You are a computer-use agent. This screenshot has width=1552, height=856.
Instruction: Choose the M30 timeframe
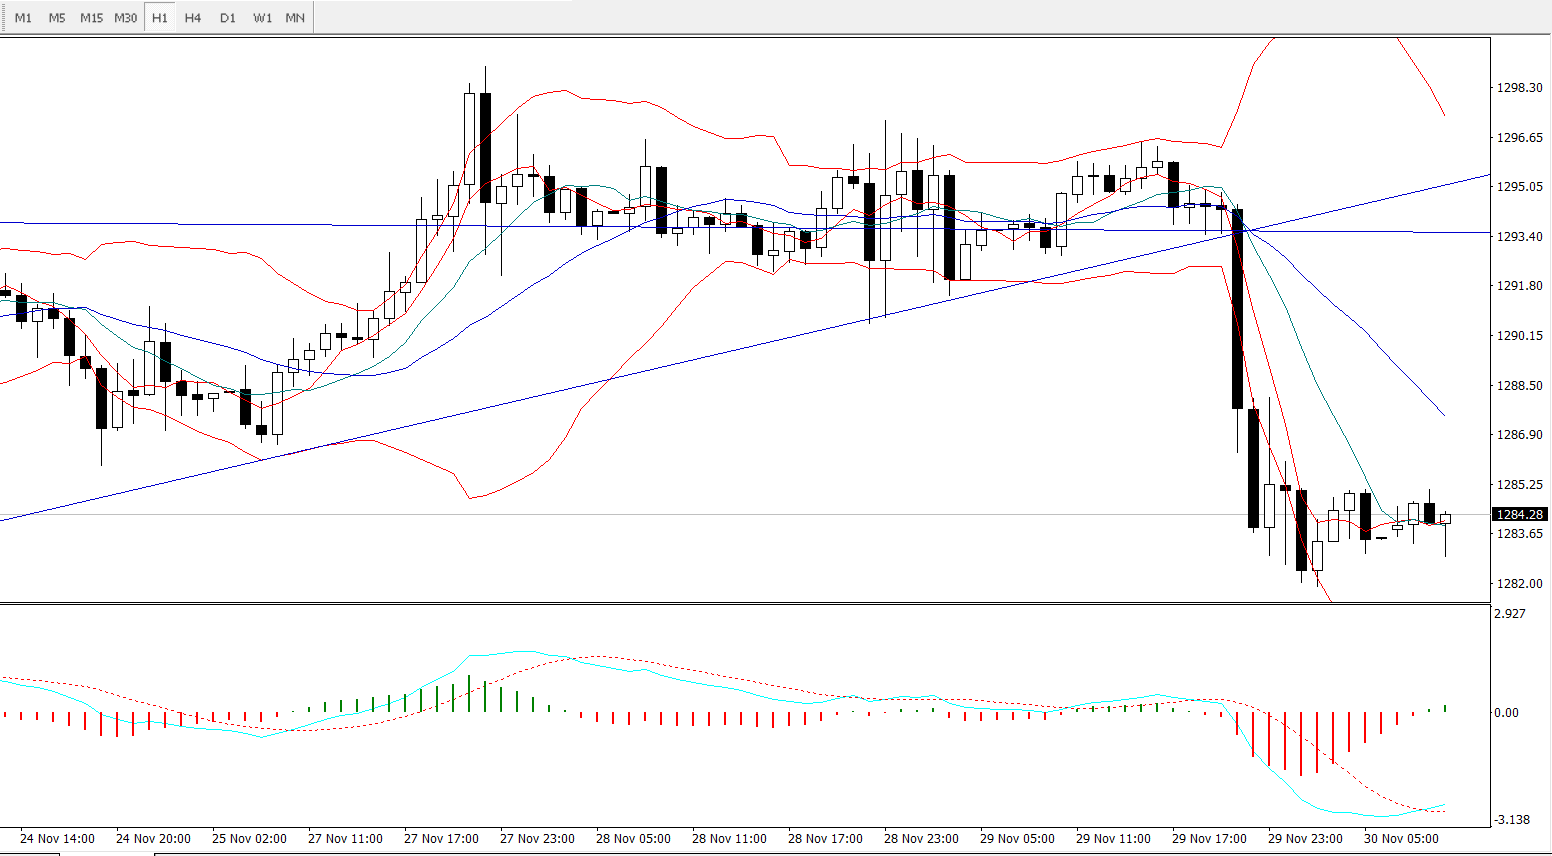(126, 18)
